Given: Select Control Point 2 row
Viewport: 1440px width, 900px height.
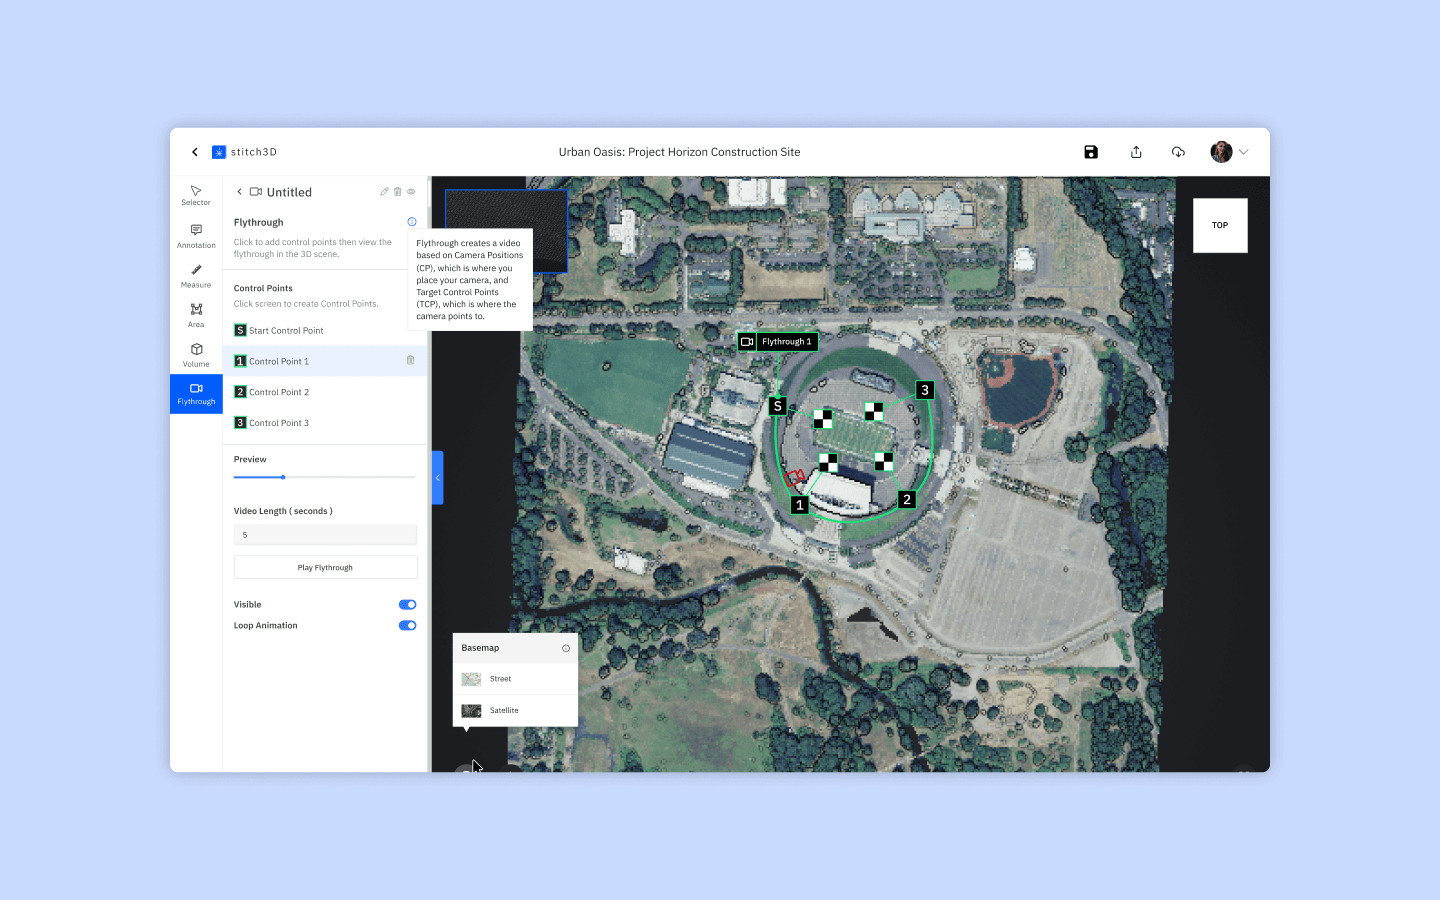Looking at the screenshot, I should (325, 392).
